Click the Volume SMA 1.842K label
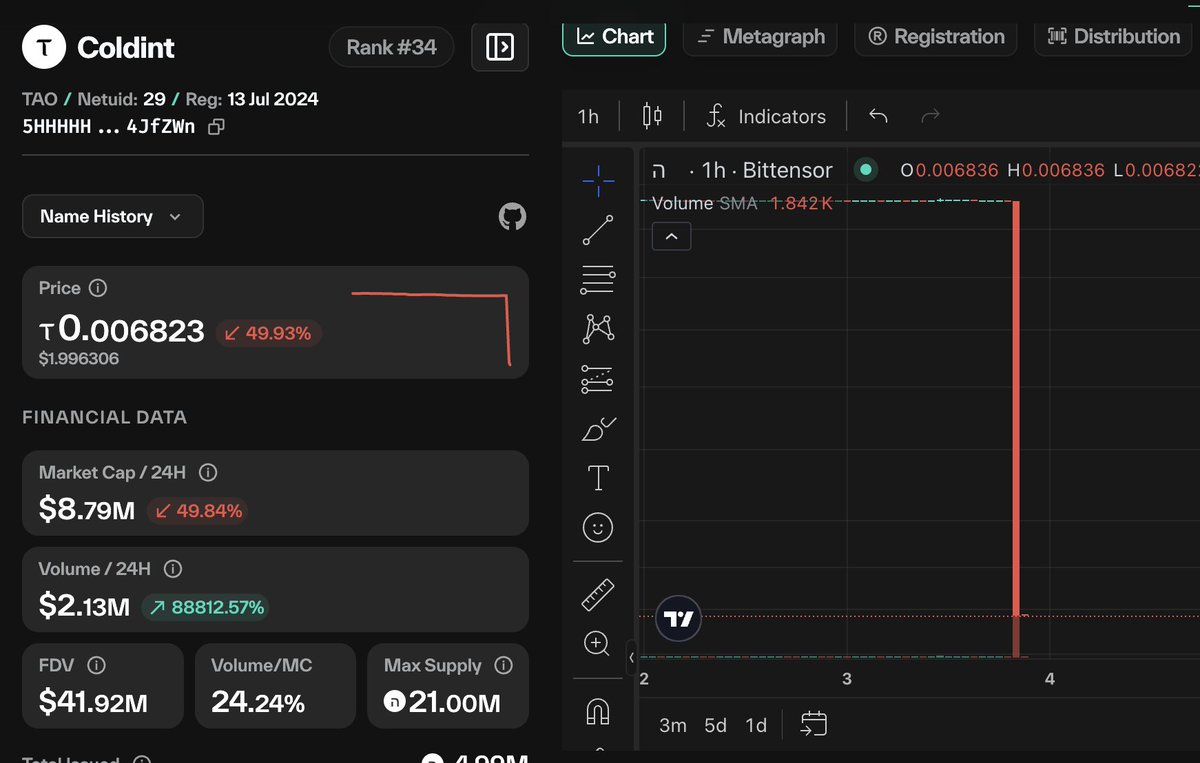 pos(742,203)
